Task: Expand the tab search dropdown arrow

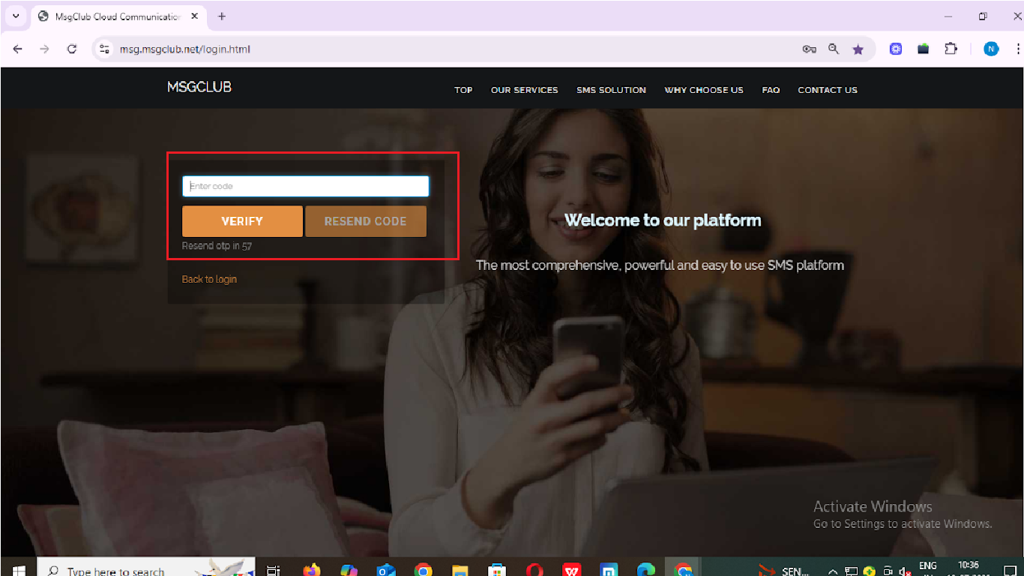Action: point(16,16)
